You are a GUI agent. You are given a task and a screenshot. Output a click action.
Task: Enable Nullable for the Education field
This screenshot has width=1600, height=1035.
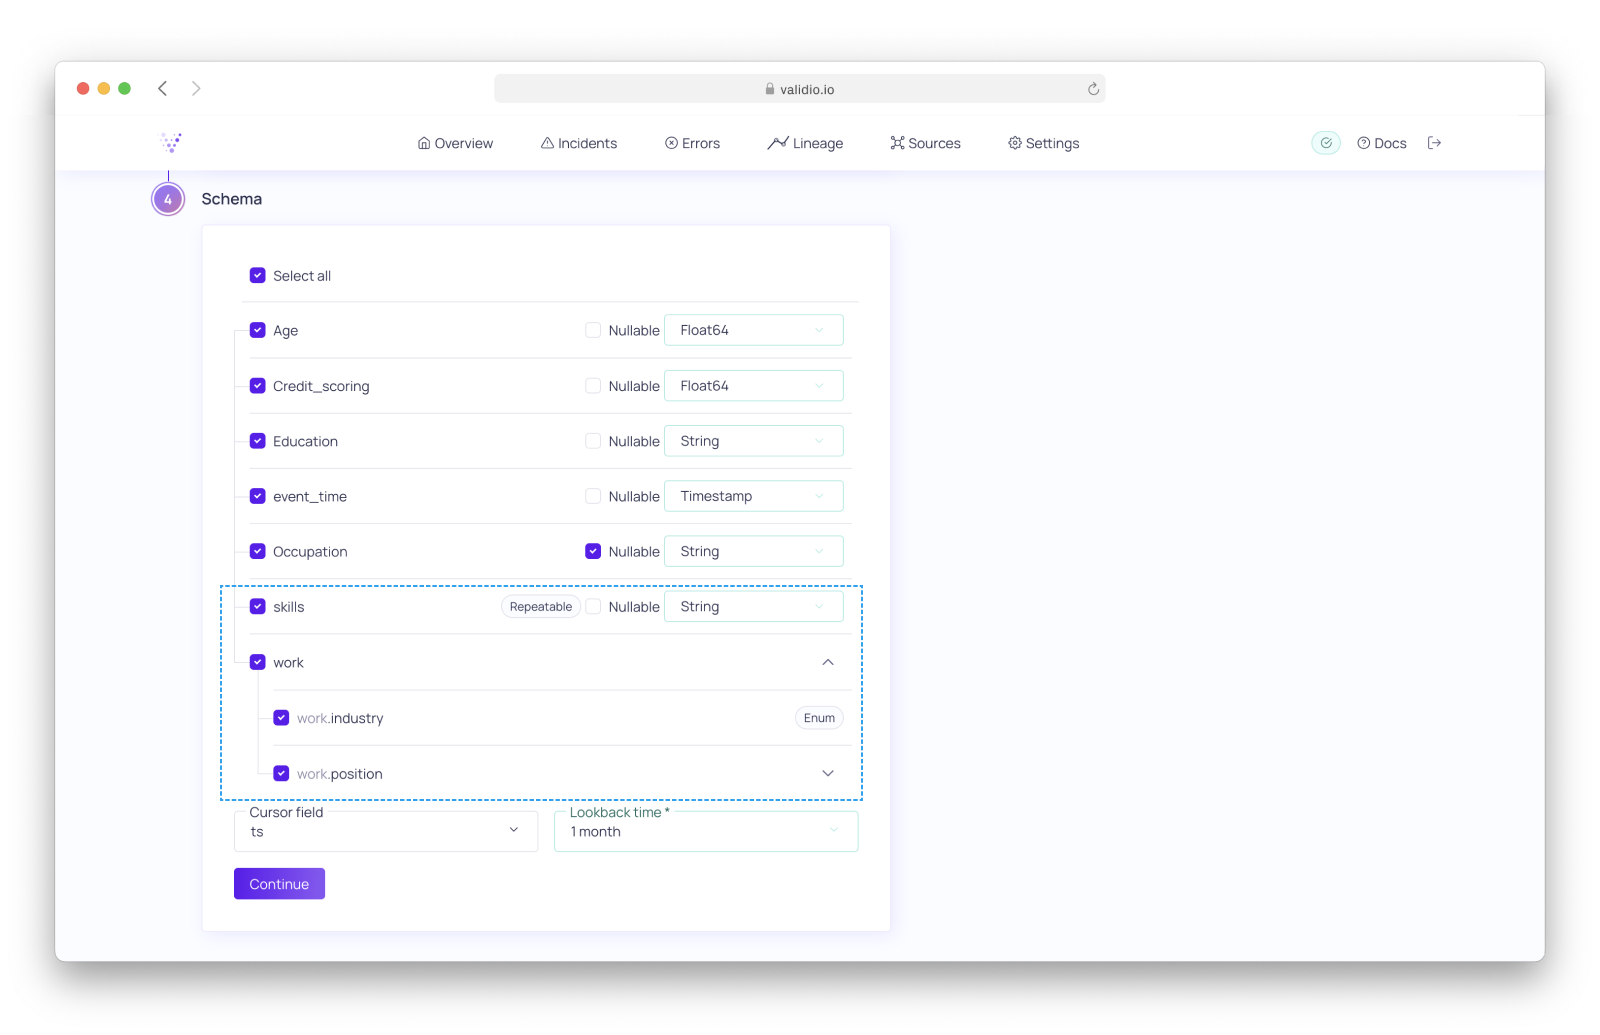pyautogui.click(x=593, y=441)
